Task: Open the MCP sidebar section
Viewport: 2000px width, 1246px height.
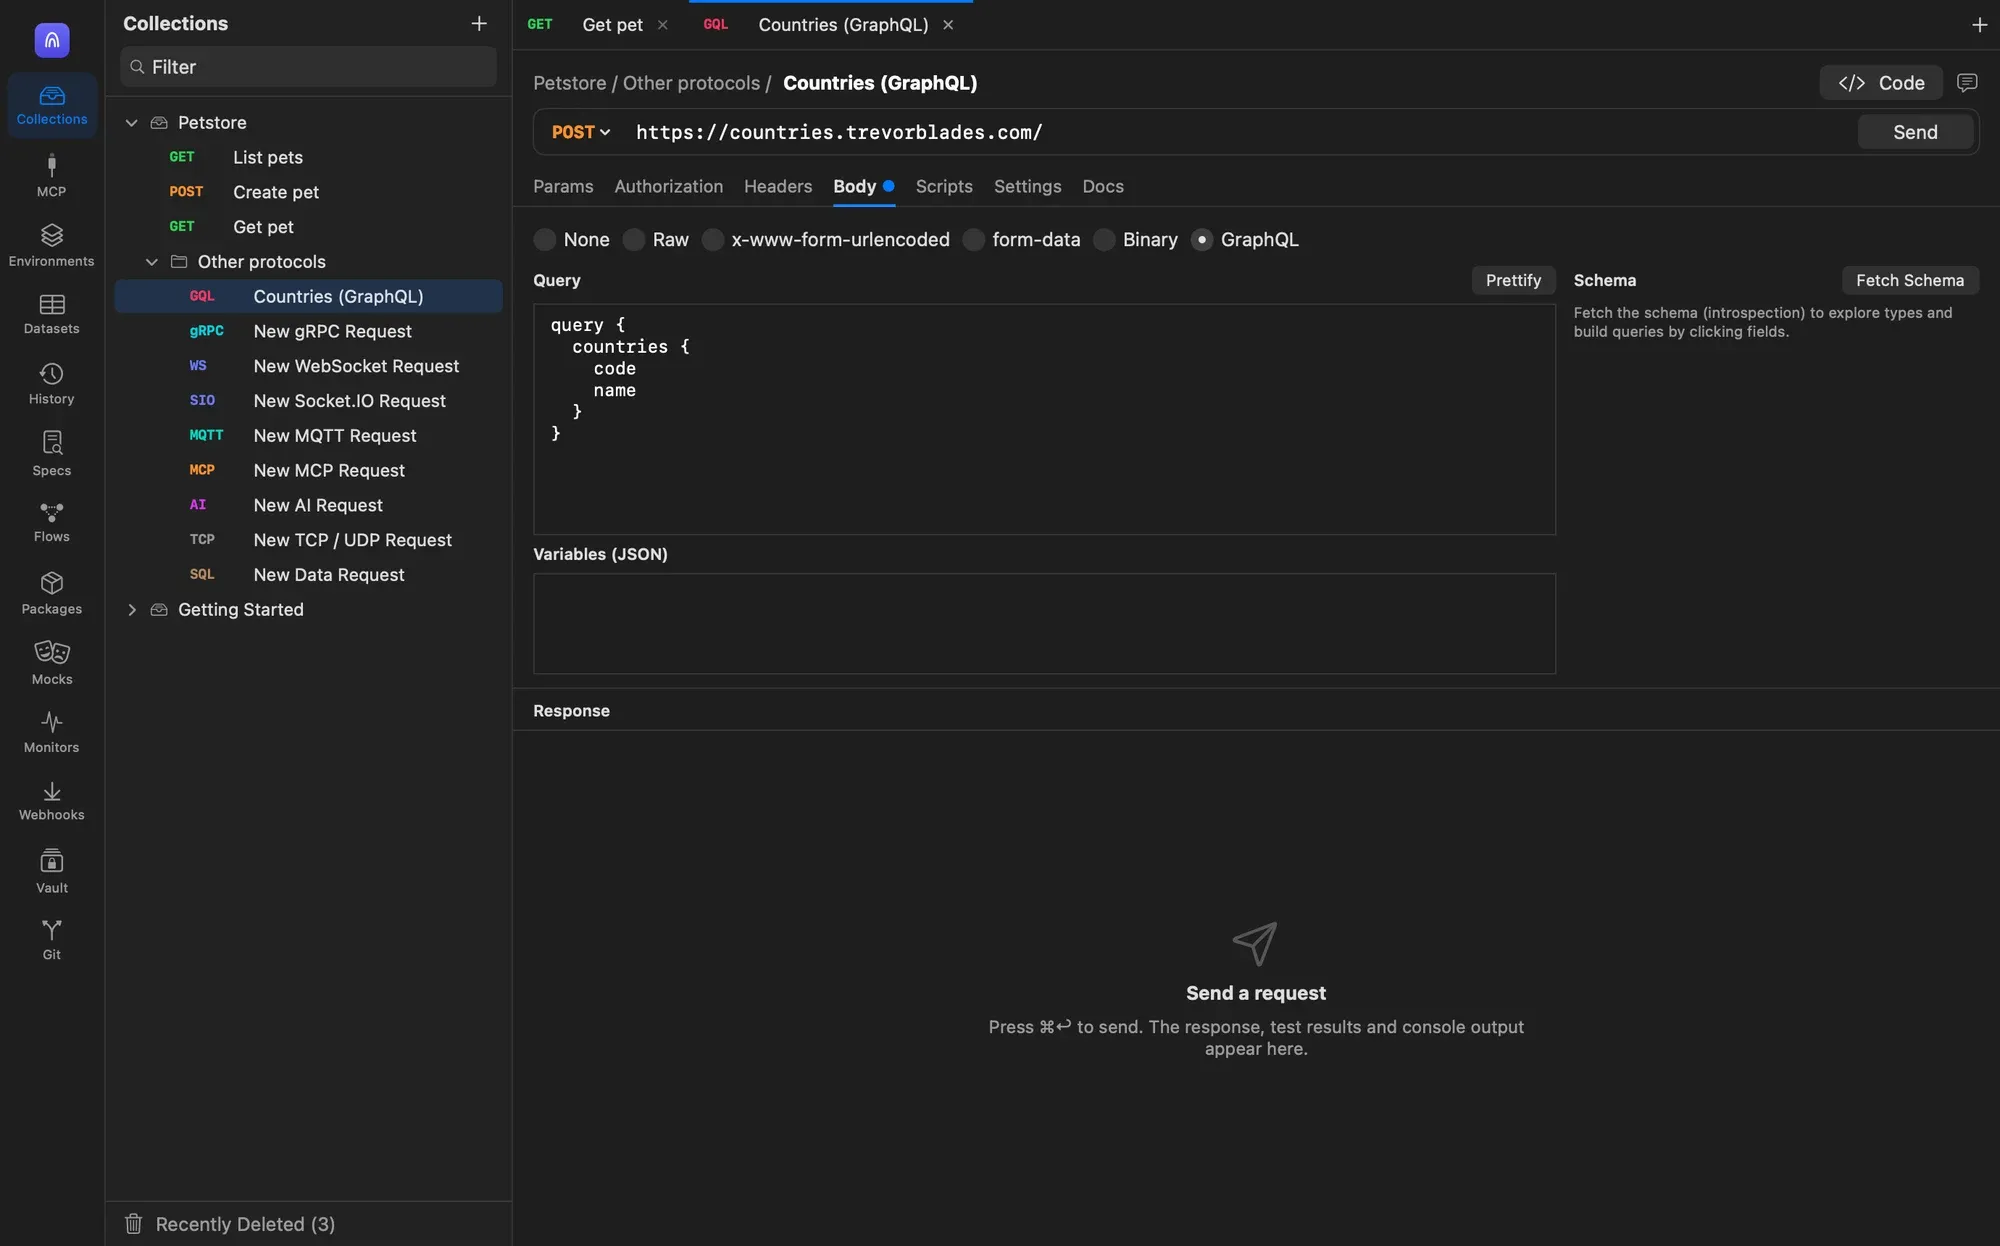Action: point(51,175)
